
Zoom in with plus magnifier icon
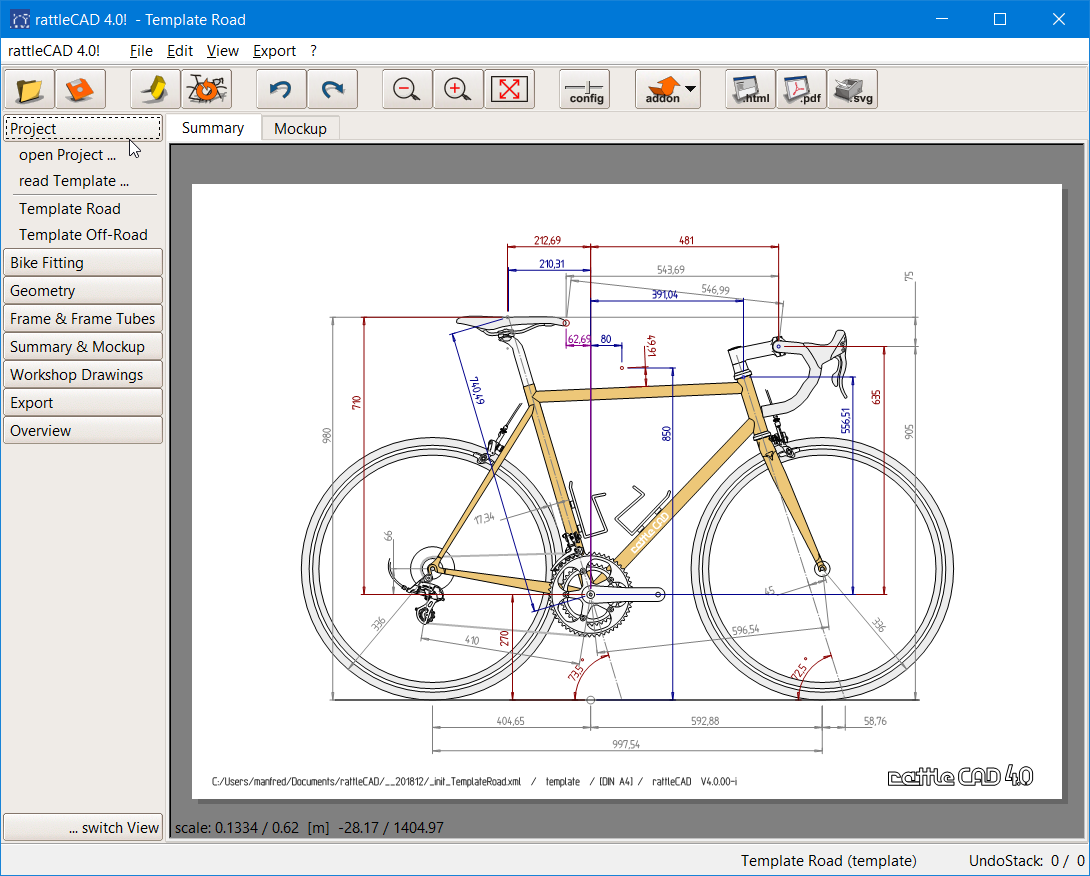coord(458,89)
